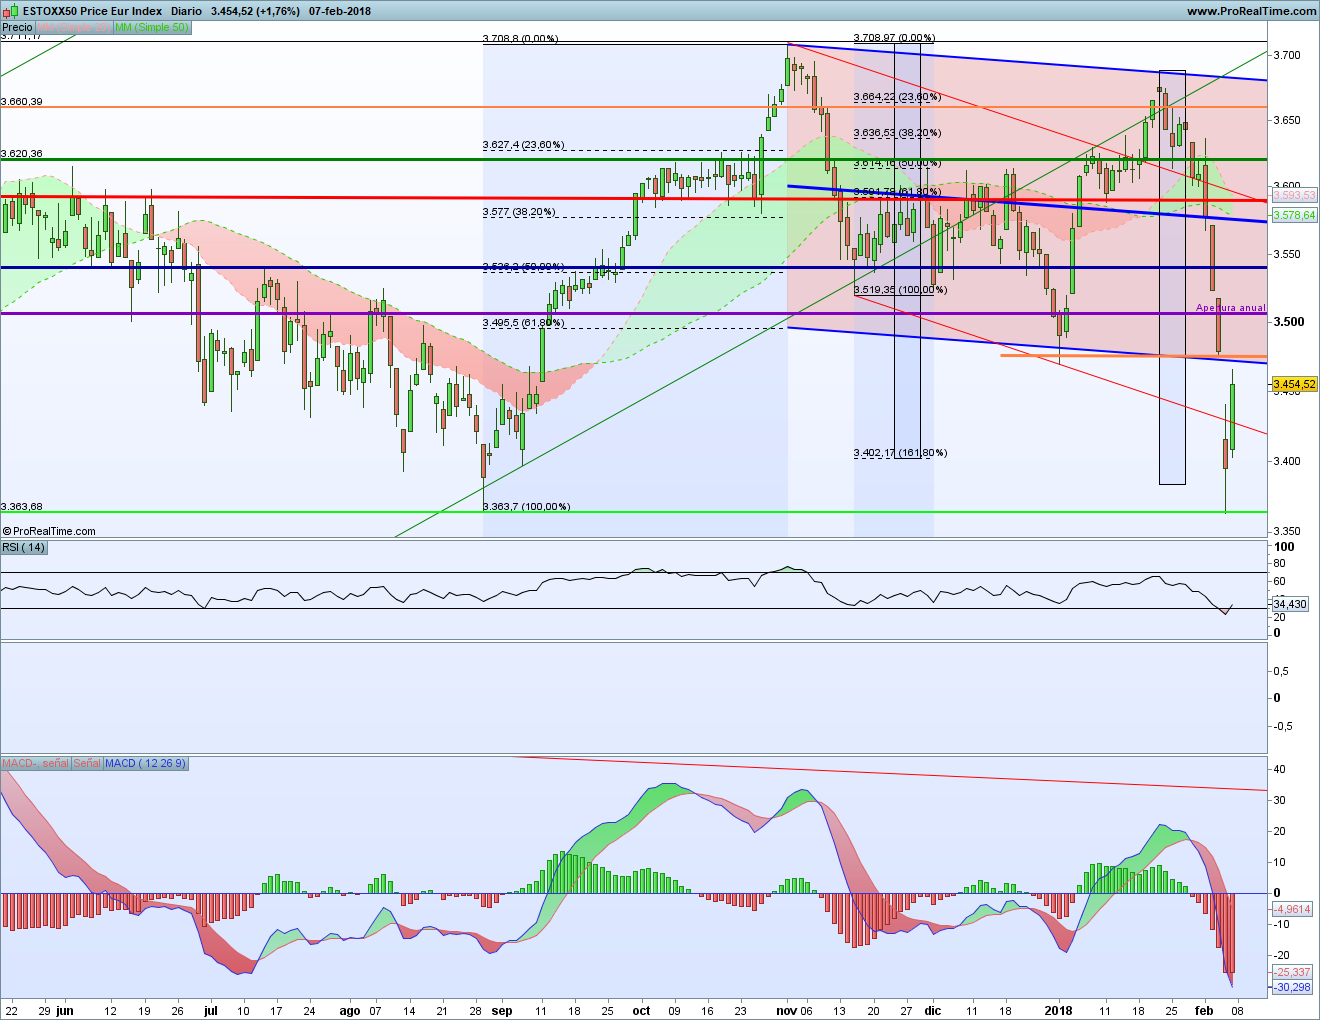Toggle the MM (Simple 20) moving average label
The width and height of the screenshot is (1320, 1020).
74,27
